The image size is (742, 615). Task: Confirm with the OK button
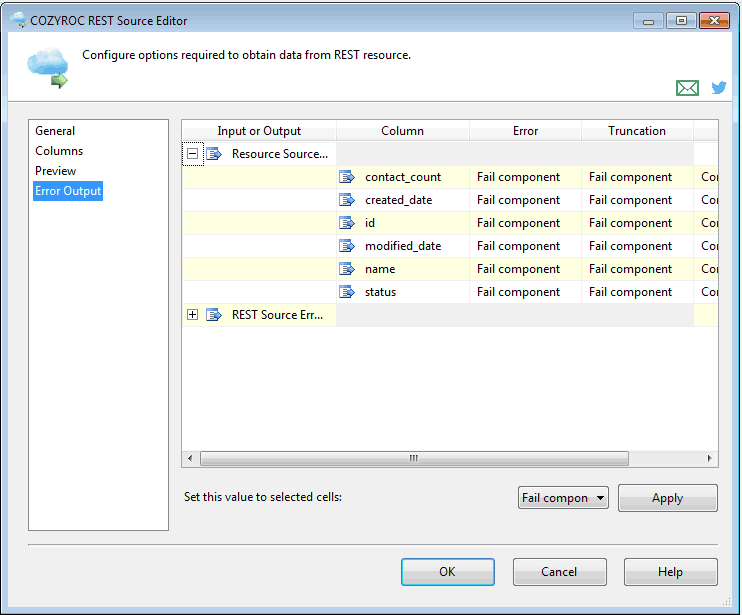tap(448, 572)
